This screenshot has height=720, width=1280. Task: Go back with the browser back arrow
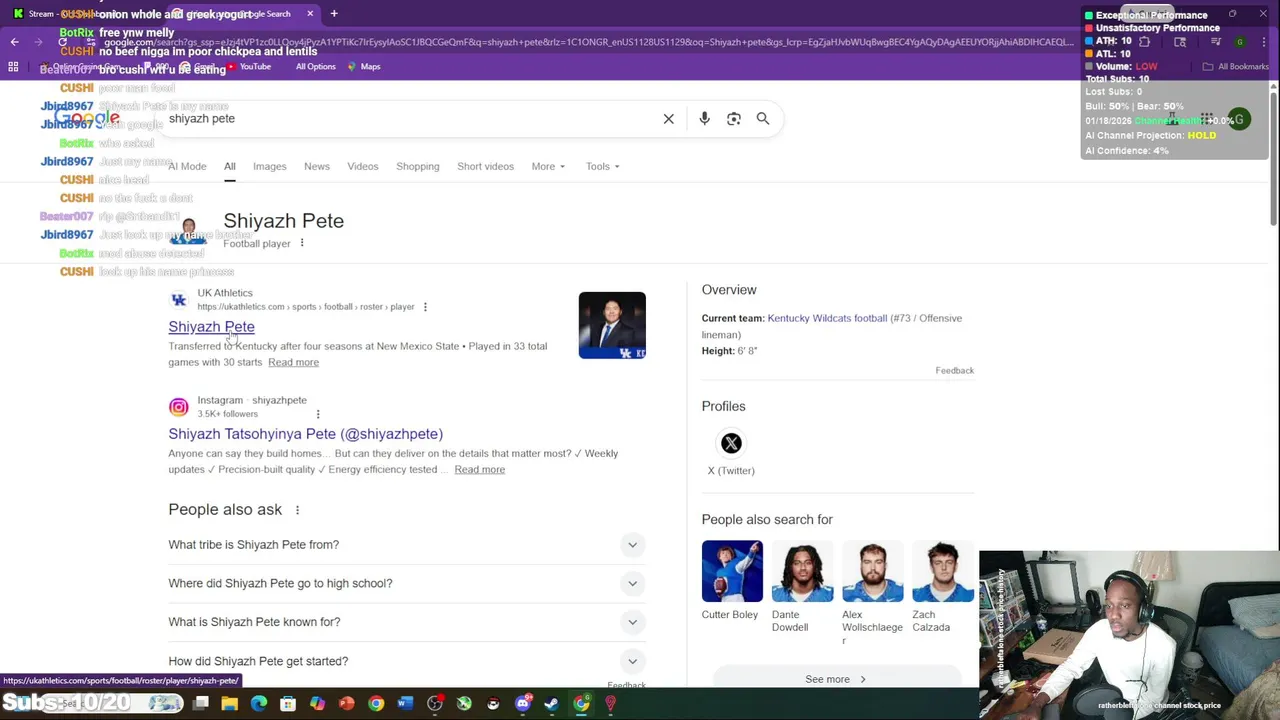pyautogui.click(x=15, y=42)
